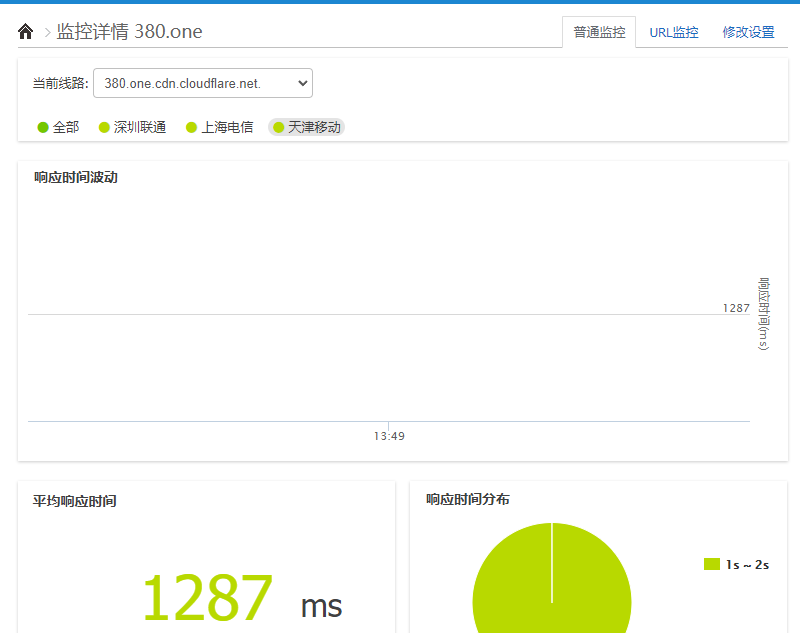Click the 1287 ms average response value

click(x=207, y=598)
